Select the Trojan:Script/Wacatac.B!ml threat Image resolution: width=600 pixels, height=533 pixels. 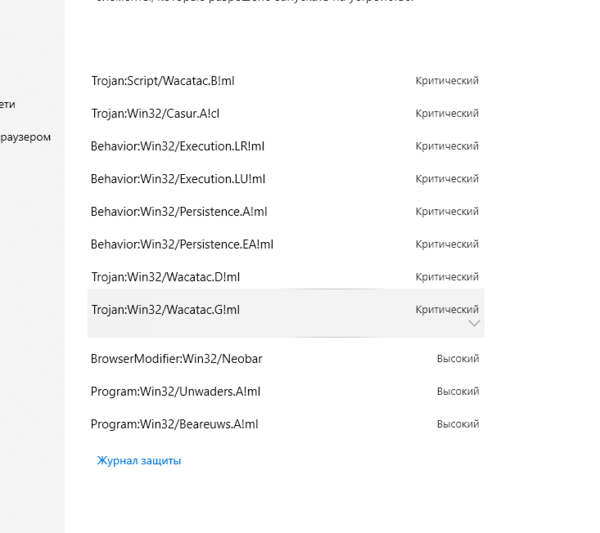tap(163, 81)
